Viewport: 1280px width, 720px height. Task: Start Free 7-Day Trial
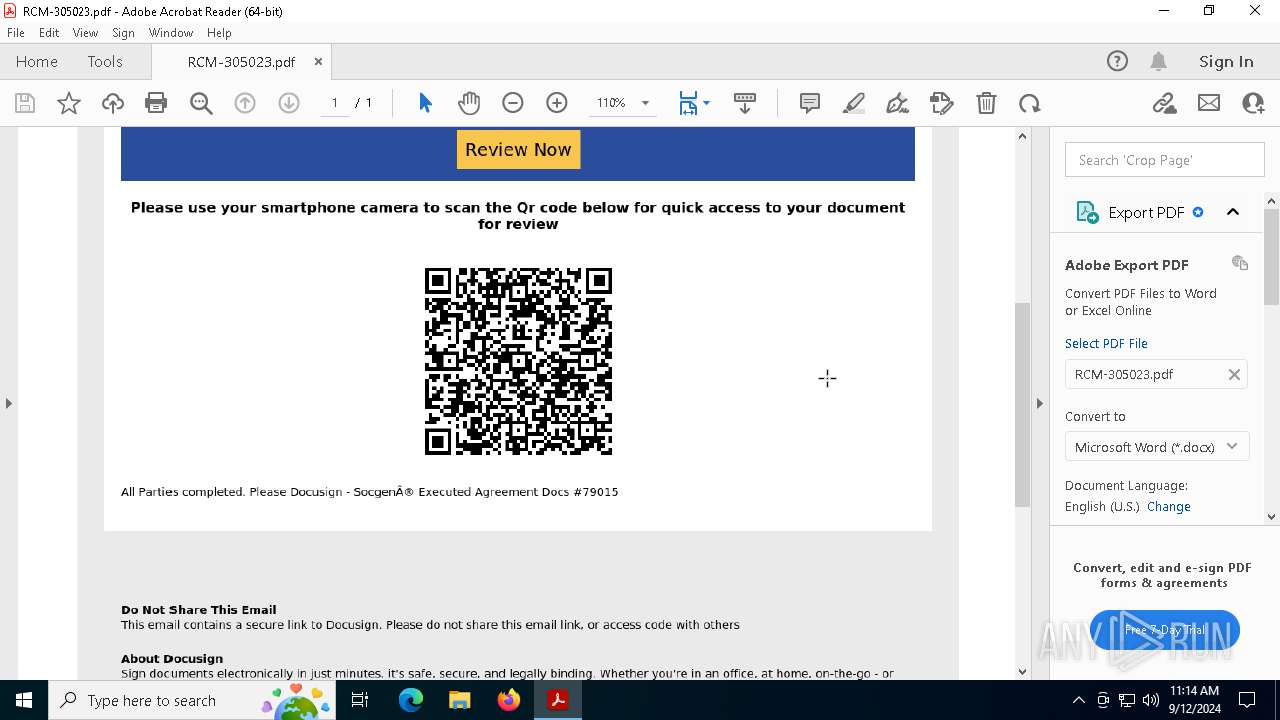1165,630
